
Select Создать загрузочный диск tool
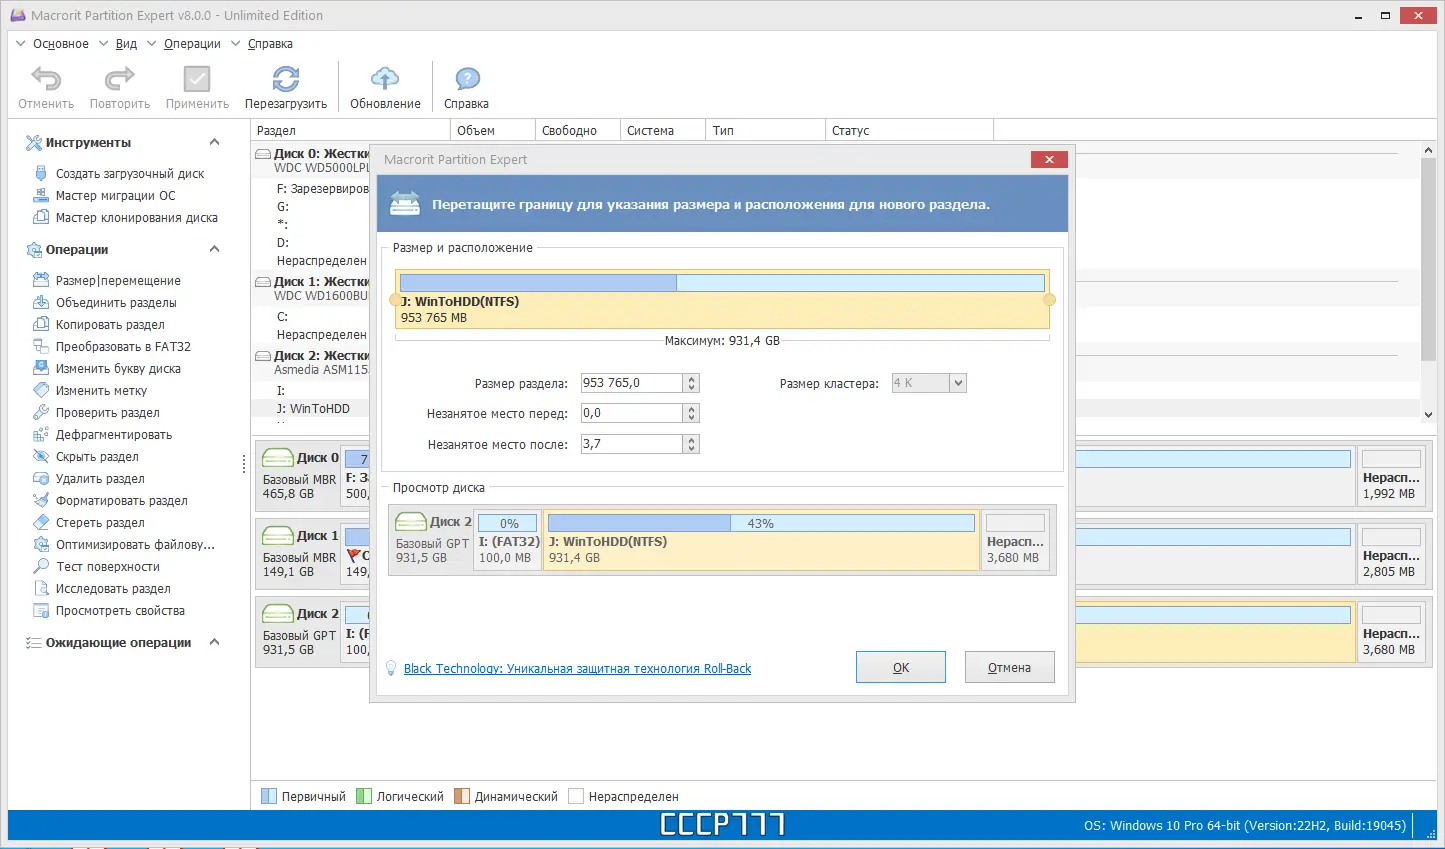pyautogui.click(x=130, y=174)
